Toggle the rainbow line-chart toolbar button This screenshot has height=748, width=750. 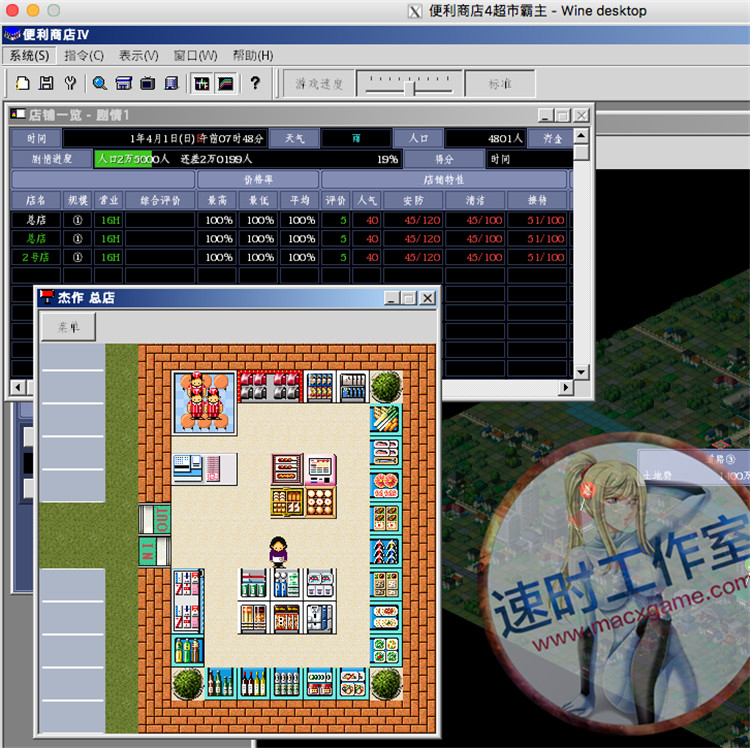(225, 84)
